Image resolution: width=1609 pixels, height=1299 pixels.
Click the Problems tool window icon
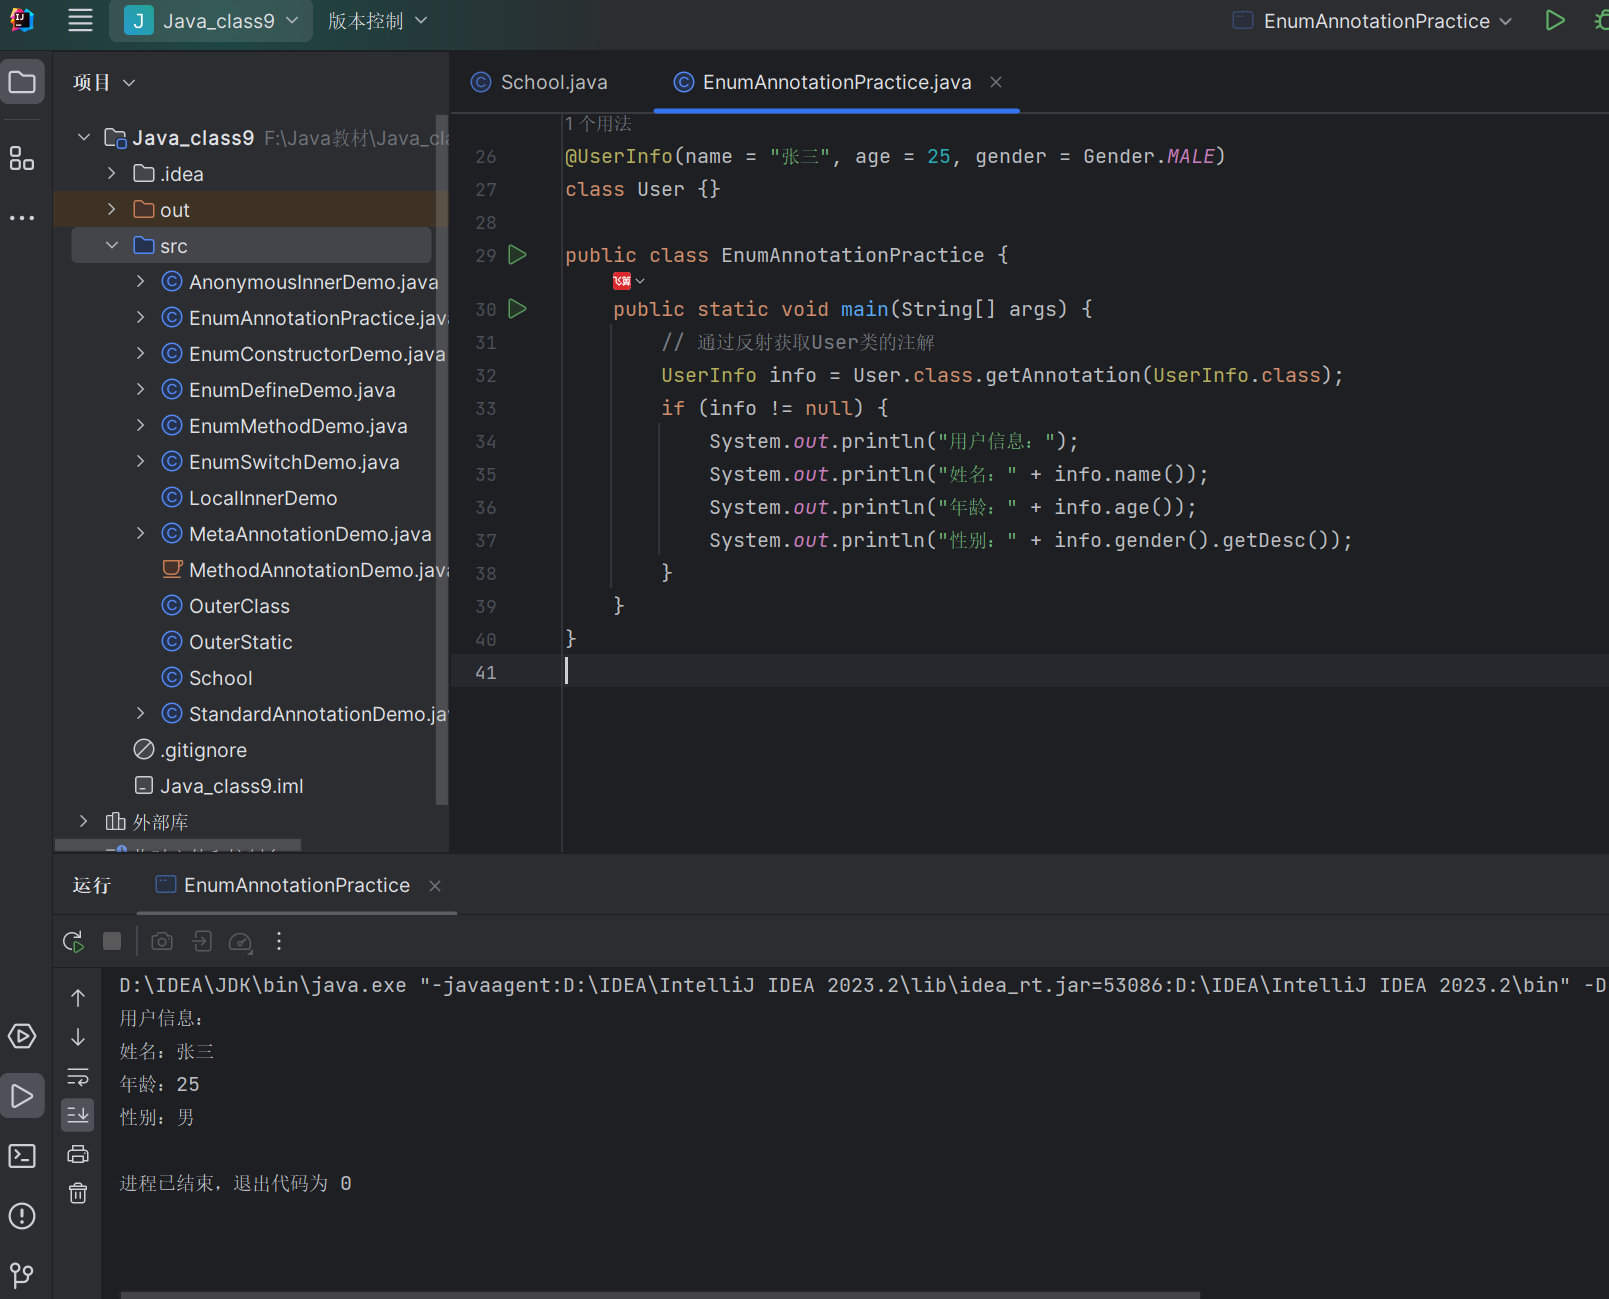click(22, 1216)
